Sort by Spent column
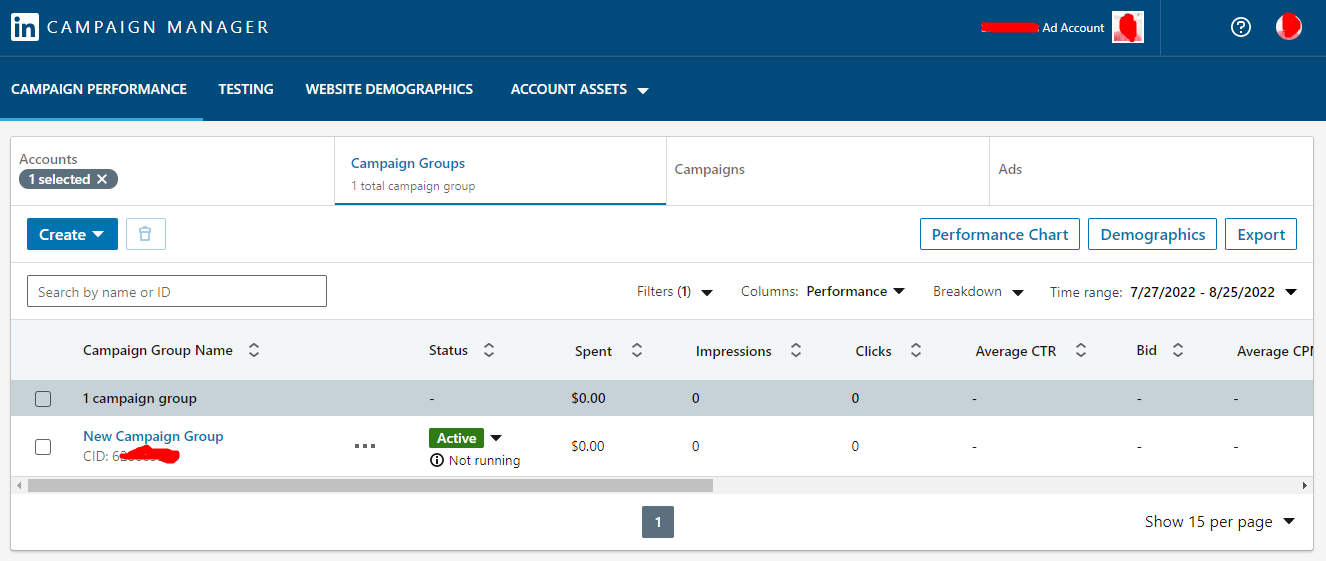The height and width of the screenshot is (561, 1326). [x=637, y=350]
